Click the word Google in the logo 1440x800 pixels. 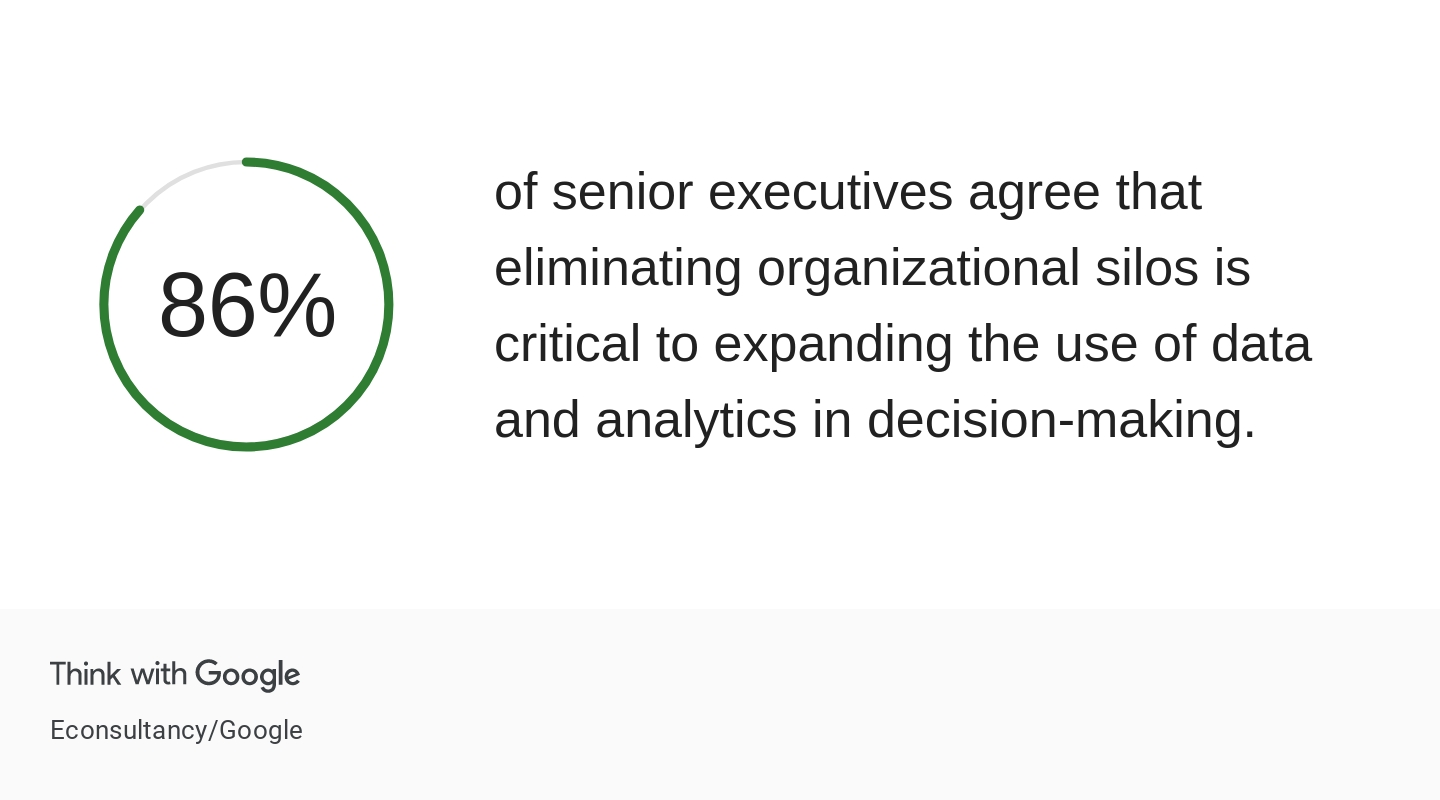click(248, 675)
